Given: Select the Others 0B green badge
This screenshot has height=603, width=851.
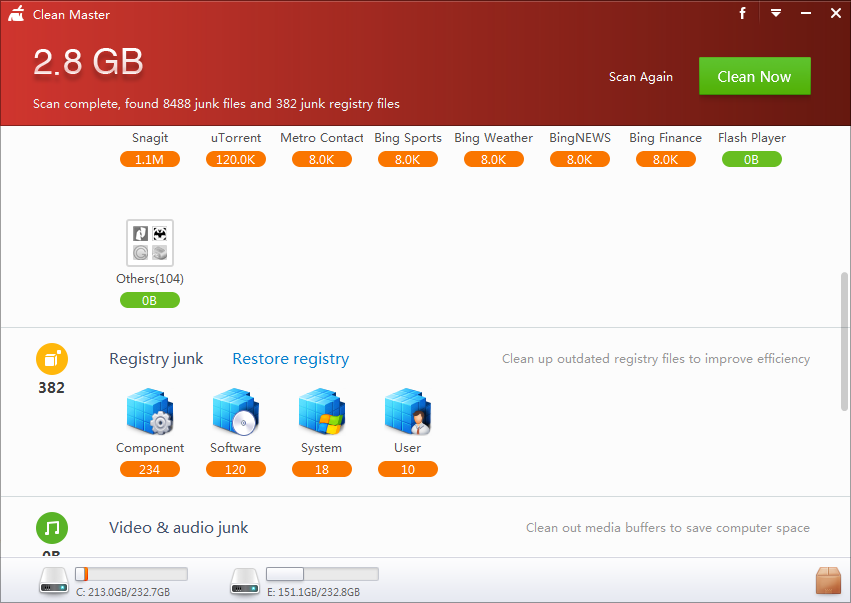Looking at the screenshot, I should (x=150, y=300).
